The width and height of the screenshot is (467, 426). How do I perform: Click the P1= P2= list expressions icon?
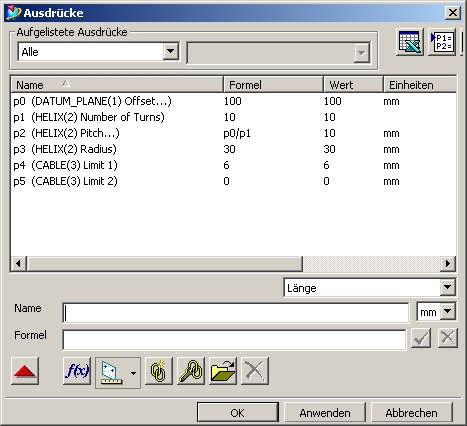[x=442, y=42]
